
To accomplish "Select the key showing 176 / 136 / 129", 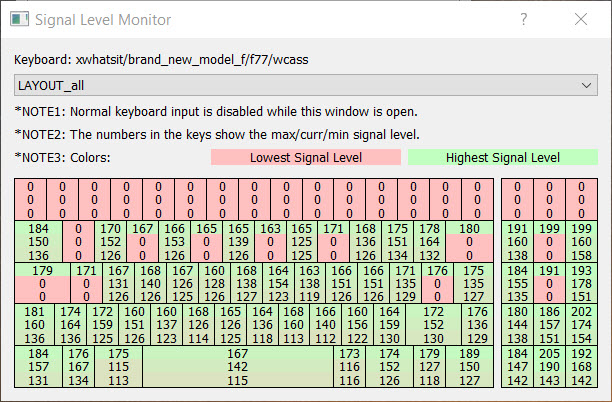I will 478,325.
